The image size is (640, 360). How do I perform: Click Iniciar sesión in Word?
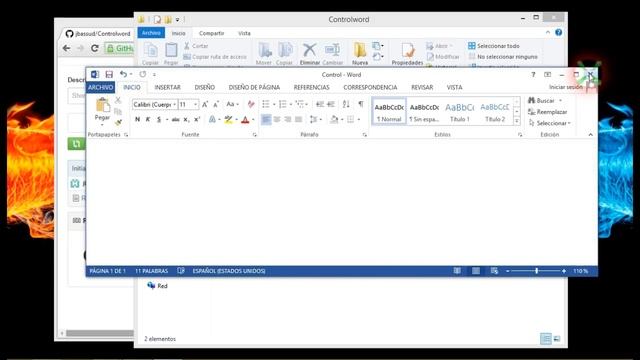pyautogui.click(x=566, y=87)
